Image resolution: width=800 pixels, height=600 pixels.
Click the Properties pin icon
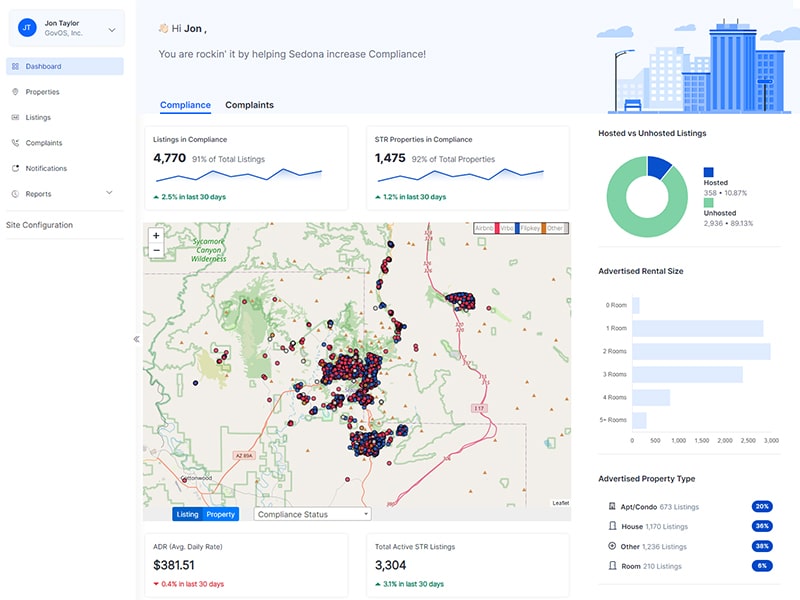[15, 92]
